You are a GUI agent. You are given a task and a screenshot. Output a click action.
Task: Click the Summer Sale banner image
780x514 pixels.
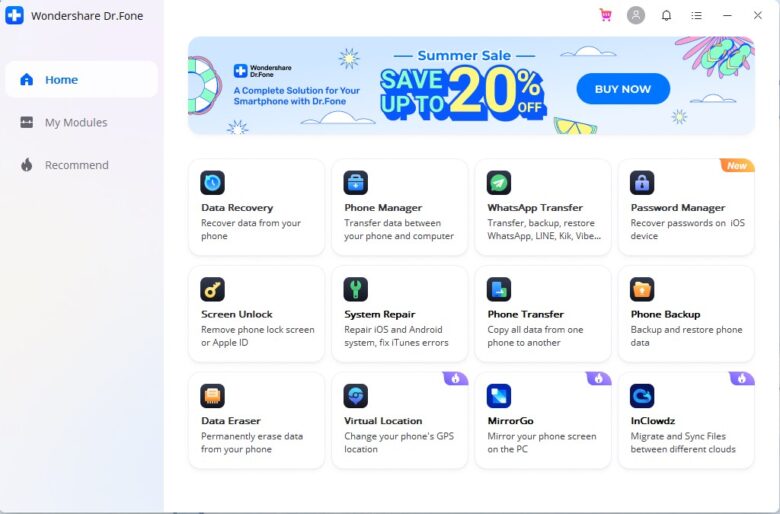pyautogui.click(x=470, y=86)
